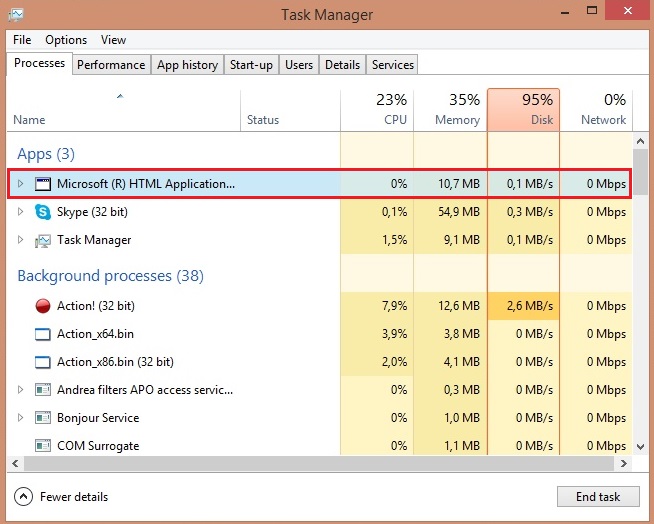Click the vertical scrollbar up arrow
Screen dimensions: 654x524
pyautogui.click(x=640, y=141)
